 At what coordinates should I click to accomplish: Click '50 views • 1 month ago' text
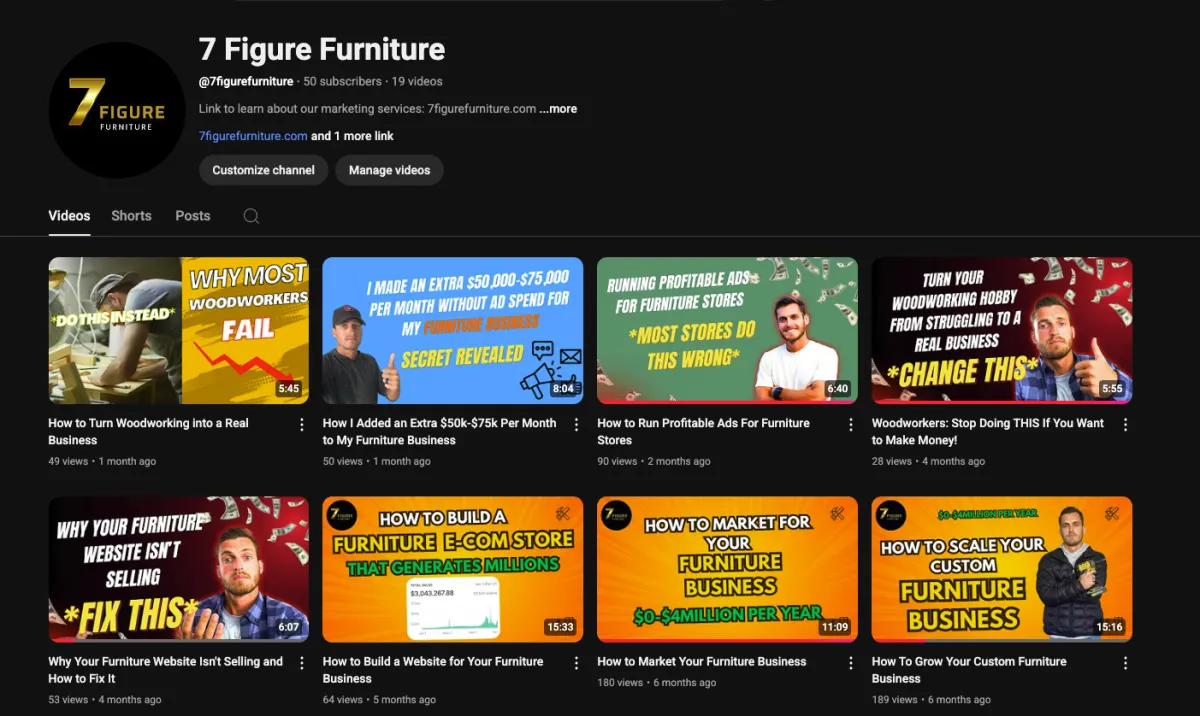pos(376,461)
